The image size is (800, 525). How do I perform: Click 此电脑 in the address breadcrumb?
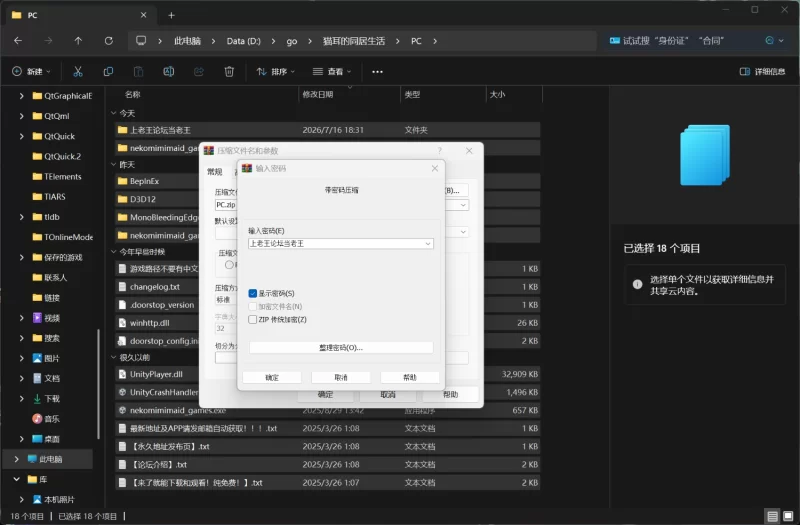tap(187, 41)
